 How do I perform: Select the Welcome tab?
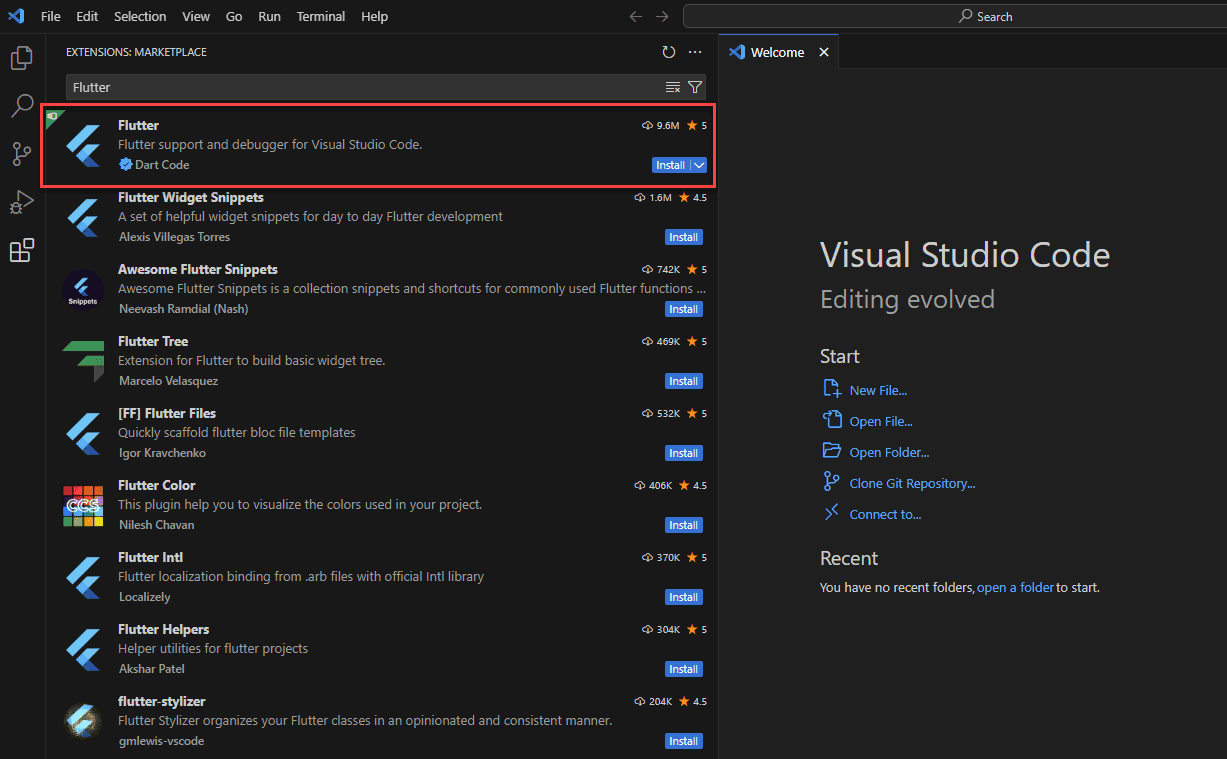coord(777,52)
